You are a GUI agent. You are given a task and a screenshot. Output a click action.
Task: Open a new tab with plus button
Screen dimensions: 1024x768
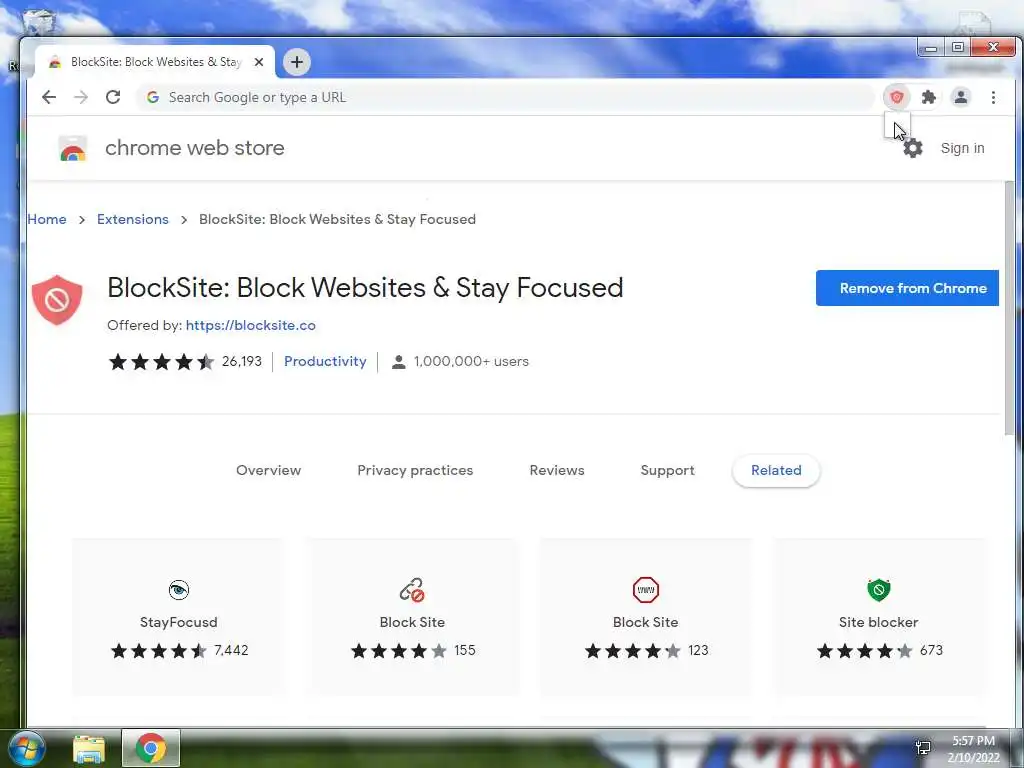(x=297, y=62)
